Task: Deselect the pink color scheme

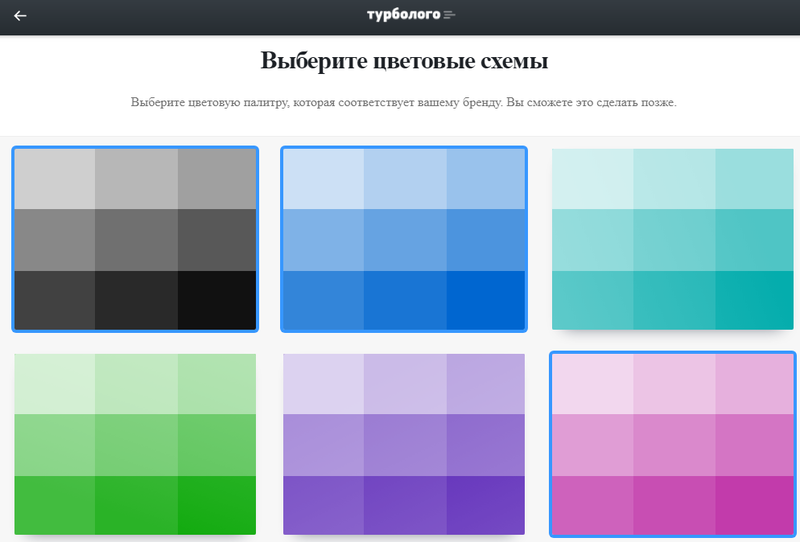Action: click(673, 444)
